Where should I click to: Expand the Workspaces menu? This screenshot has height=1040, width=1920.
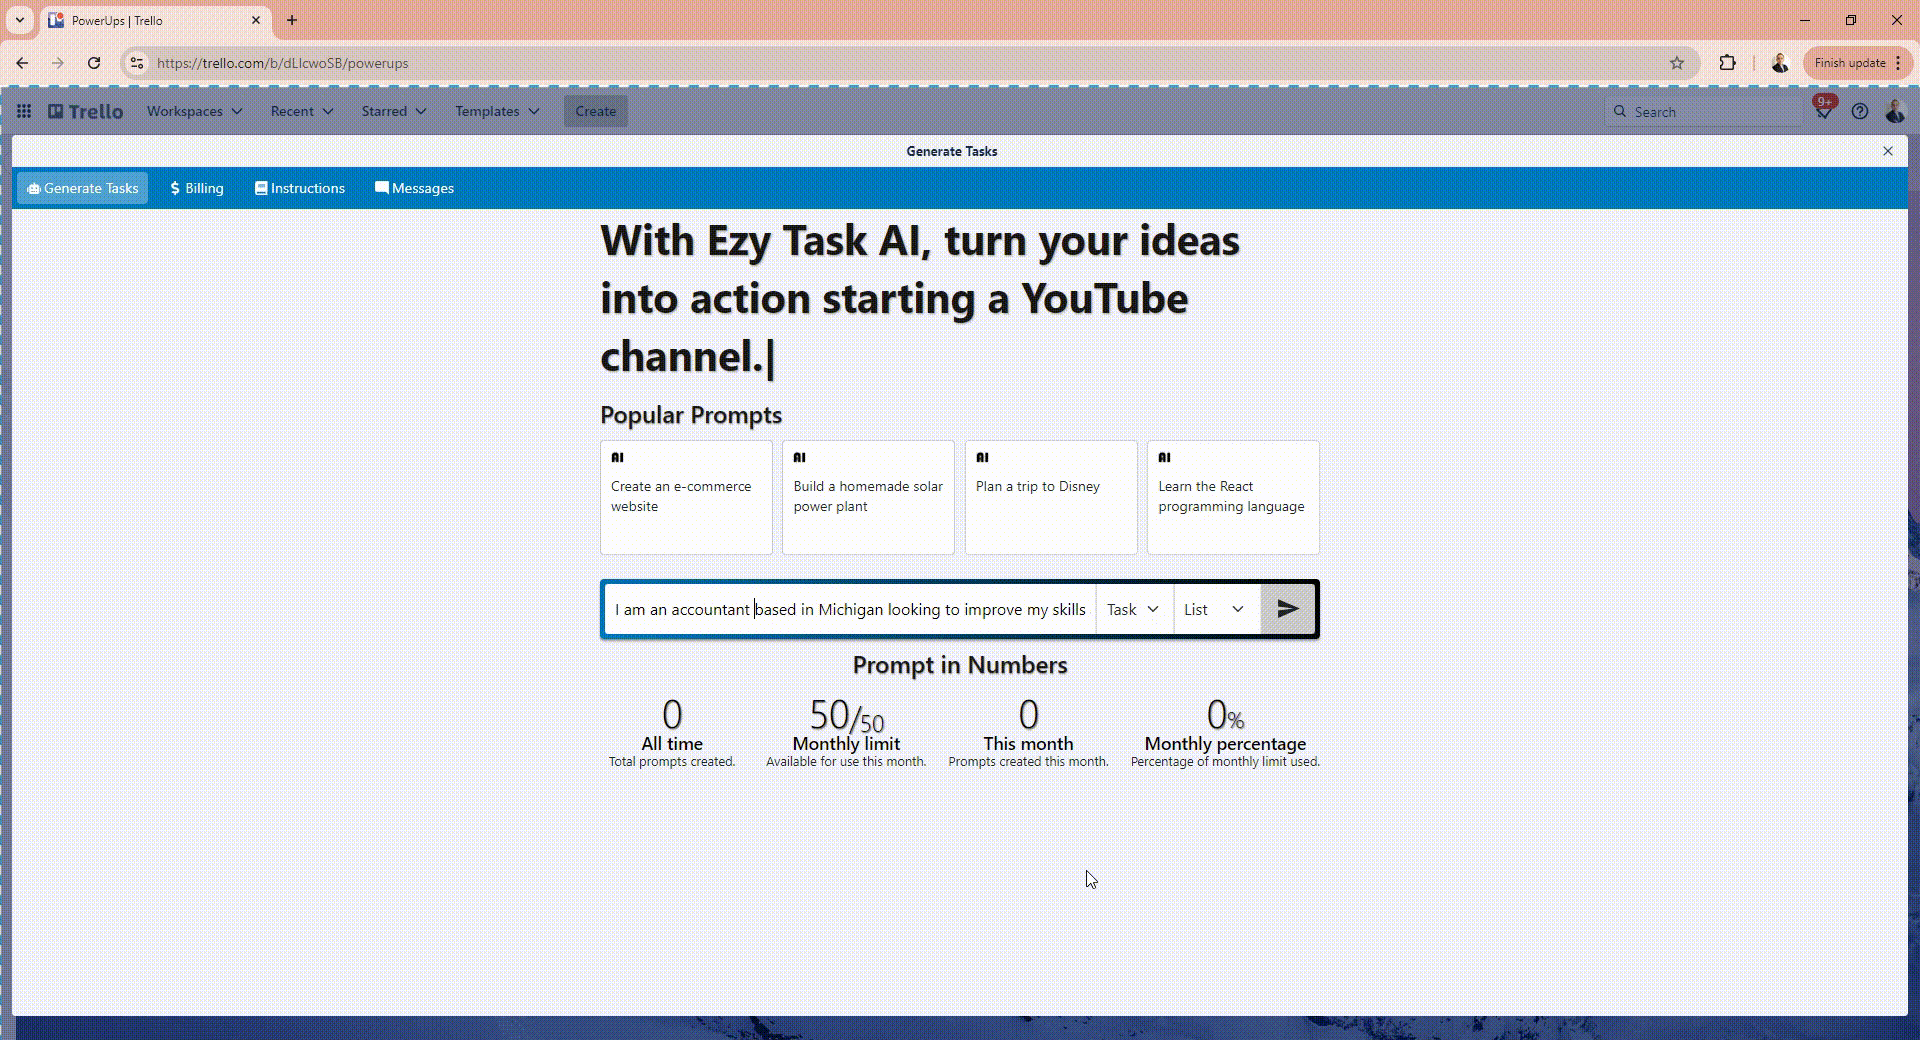(194, 111)
